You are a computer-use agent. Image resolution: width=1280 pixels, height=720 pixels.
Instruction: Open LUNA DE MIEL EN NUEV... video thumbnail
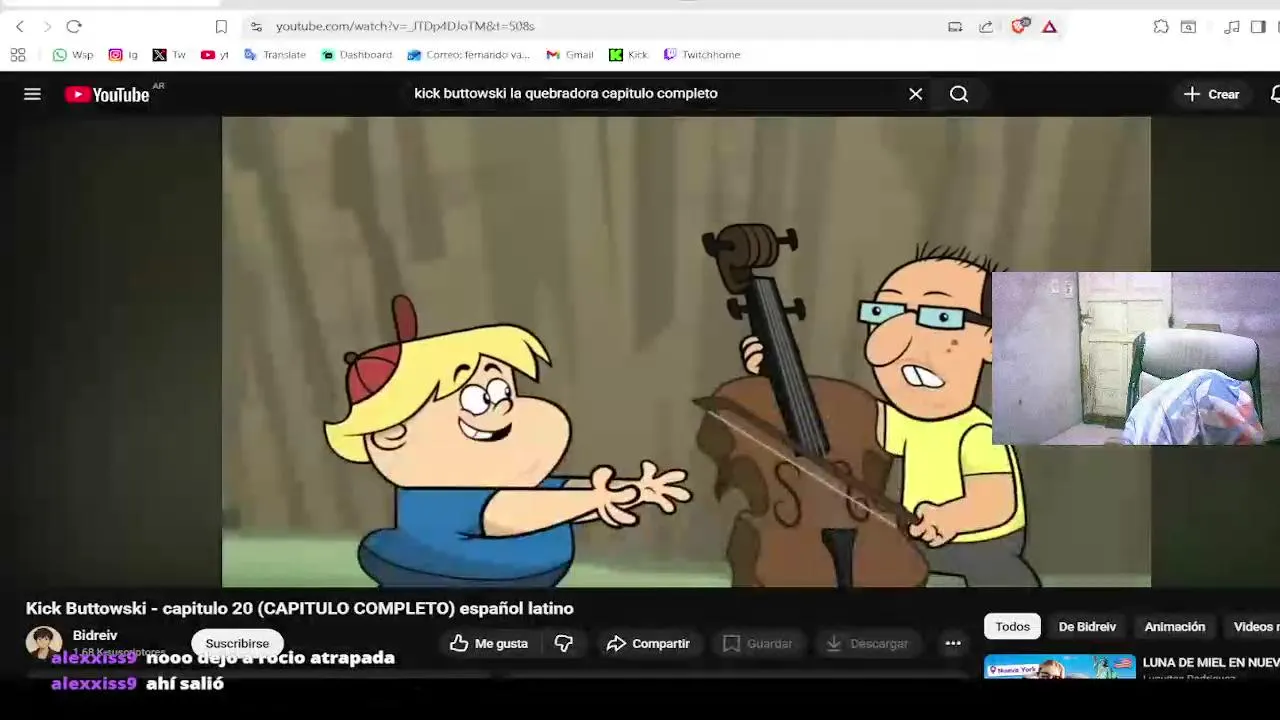(x=1059, y=667)
